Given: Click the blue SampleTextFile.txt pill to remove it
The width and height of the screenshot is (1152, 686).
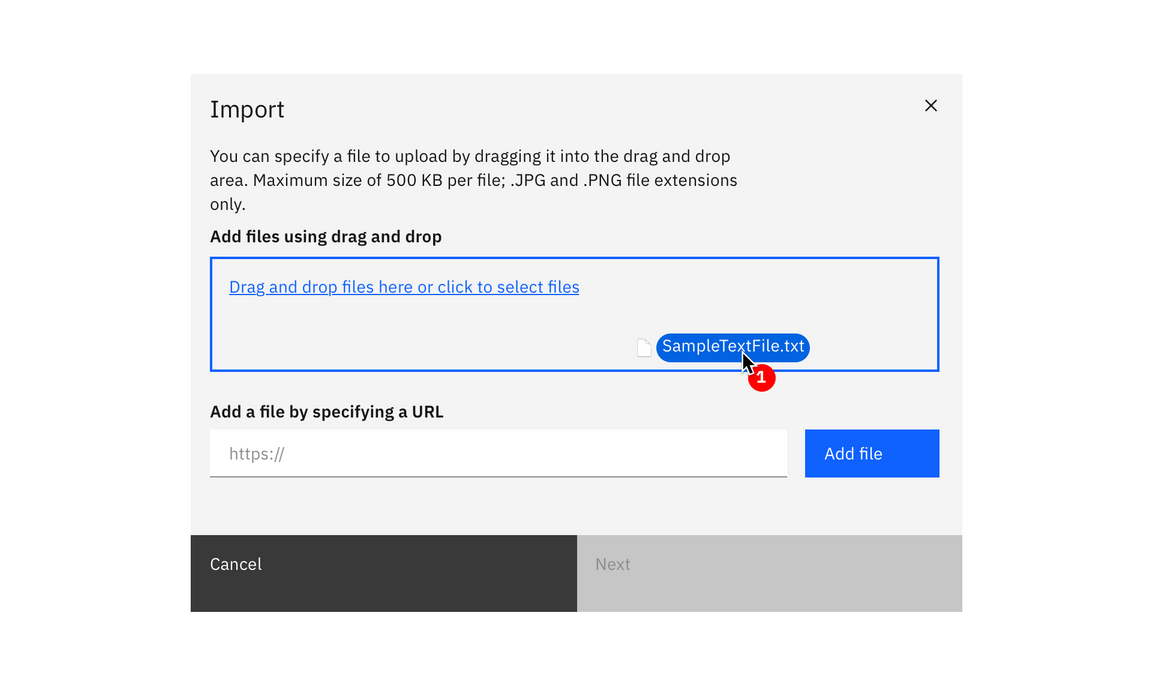Looking at the screenshot, I should (x=733, y=347).
